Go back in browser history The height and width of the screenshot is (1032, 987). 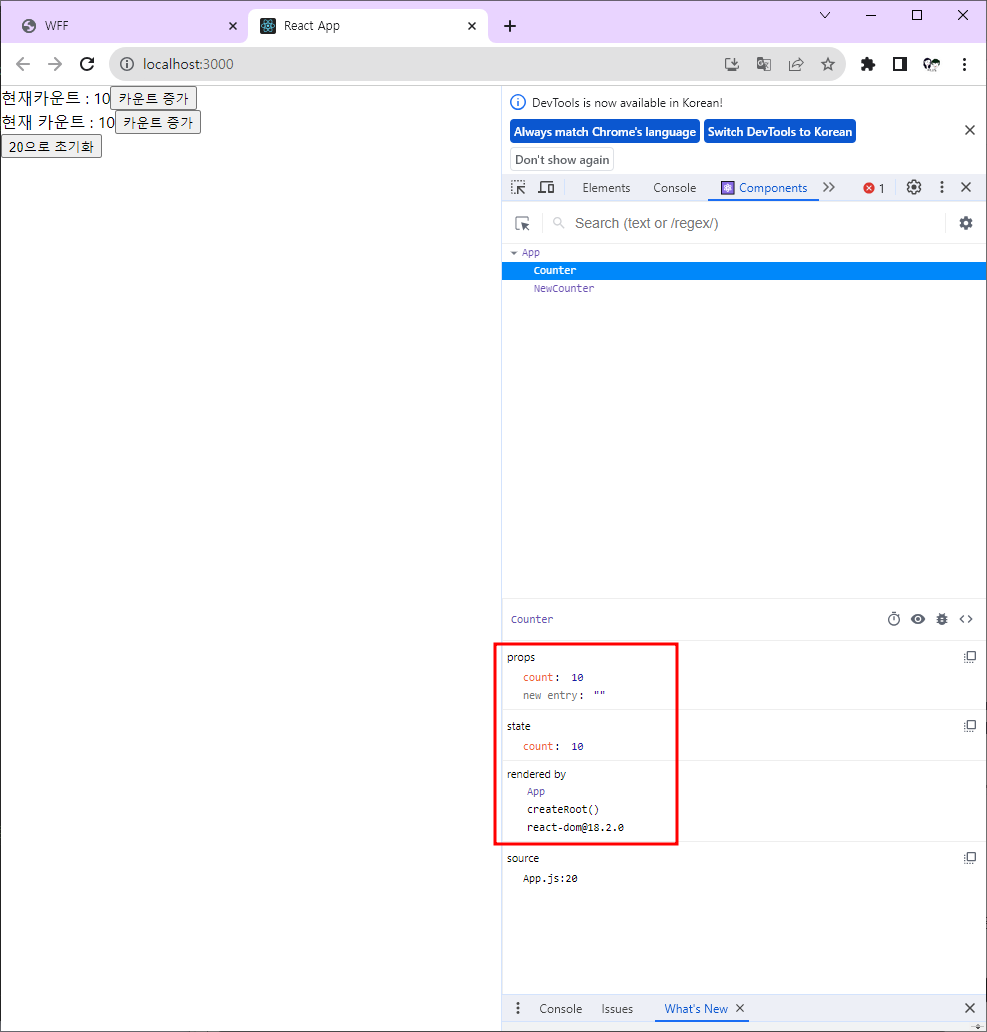coord(23,64)
